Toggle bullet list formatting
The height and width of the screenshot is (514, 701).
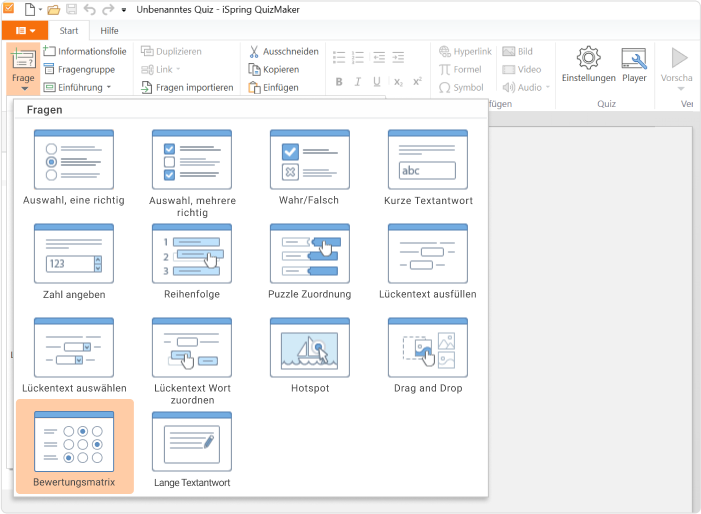tap(339, 57)
